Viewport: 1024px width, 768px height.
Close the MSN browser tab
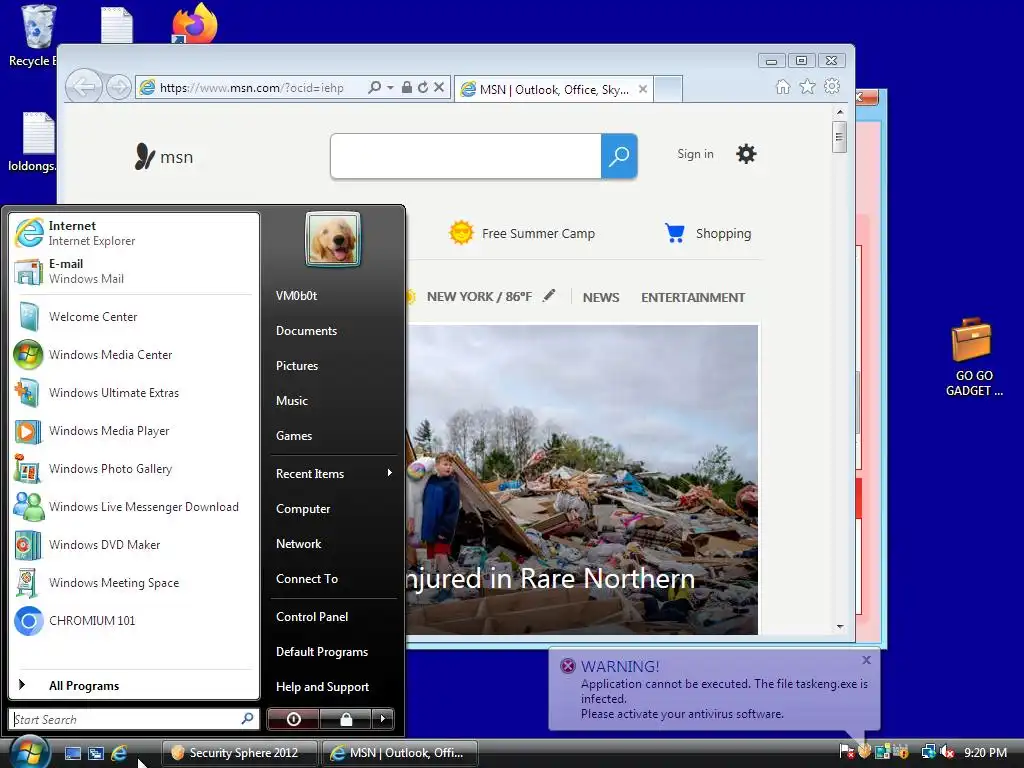coord(643,89)
